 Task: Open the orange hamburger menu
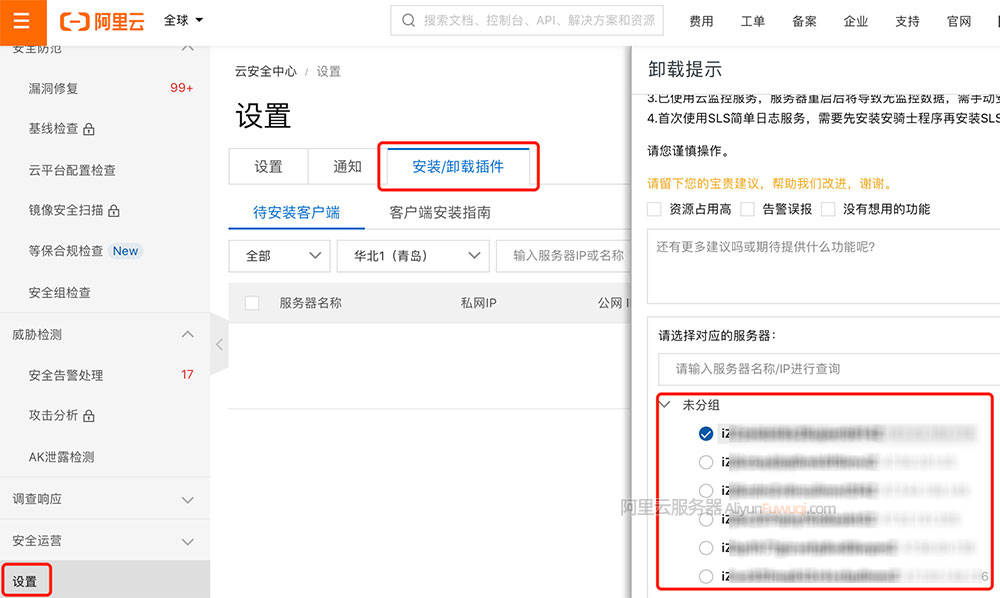pos(22,22)
